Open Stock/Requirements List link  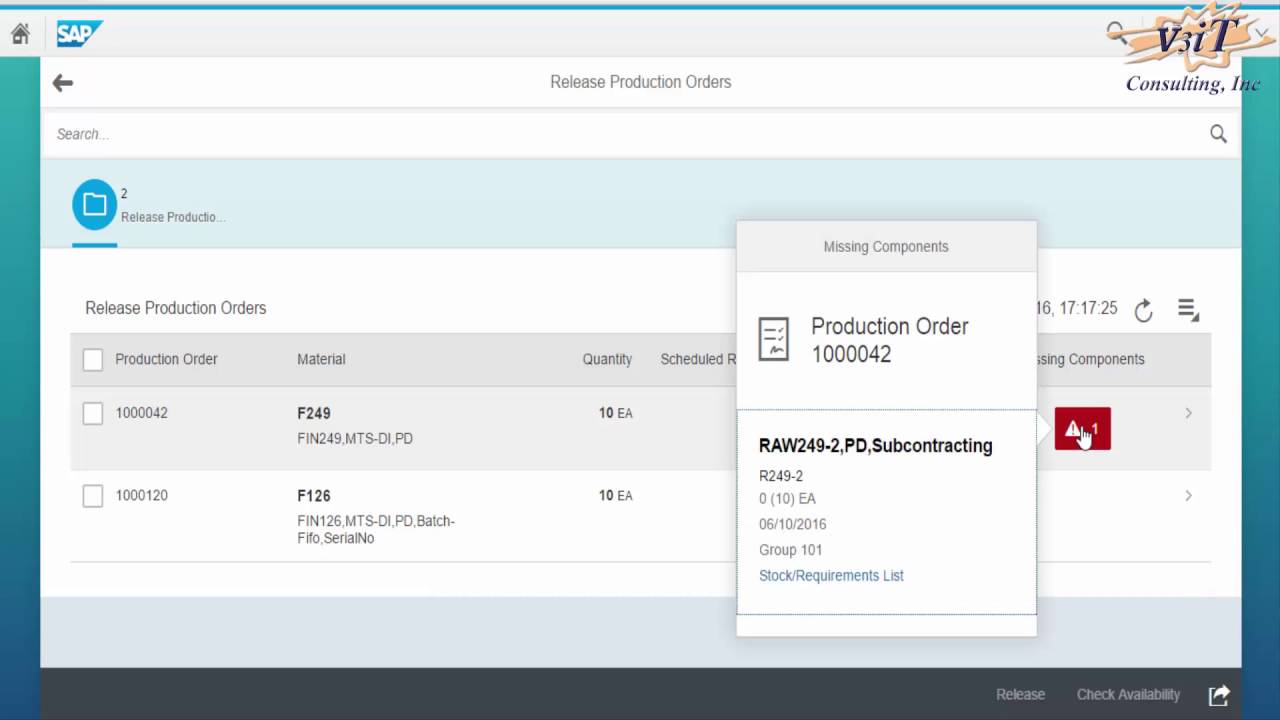pos(831,576)
